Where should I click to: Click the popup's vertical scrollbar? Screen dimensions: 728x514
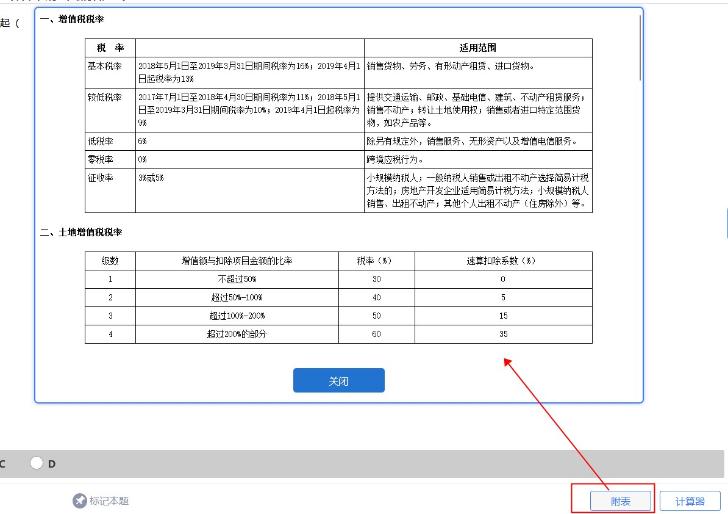(x=641, y=47)
